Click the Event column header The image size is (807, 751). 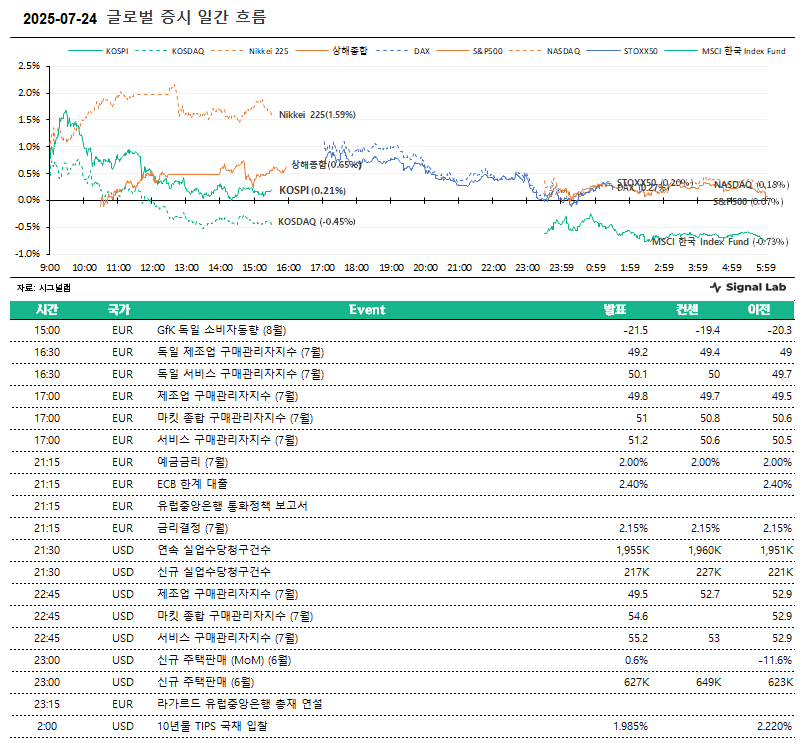pos(367,310)
